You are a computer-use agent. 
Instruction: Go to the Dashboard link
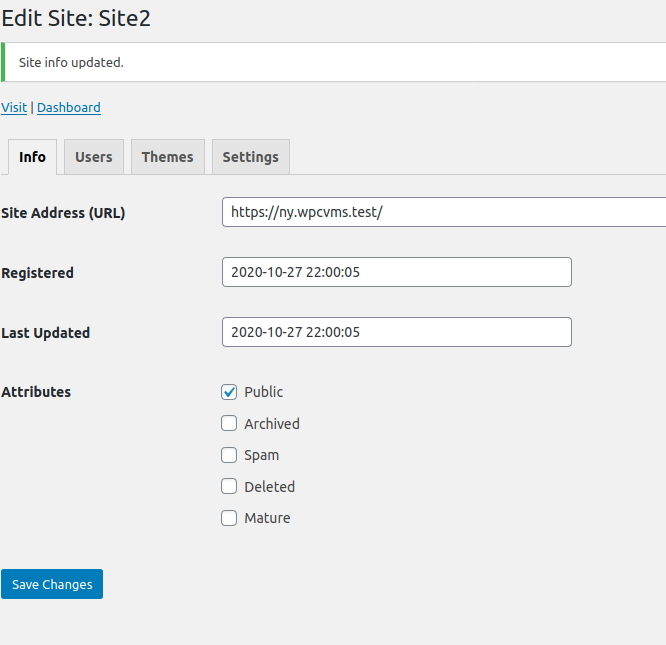tap(68, 107)
